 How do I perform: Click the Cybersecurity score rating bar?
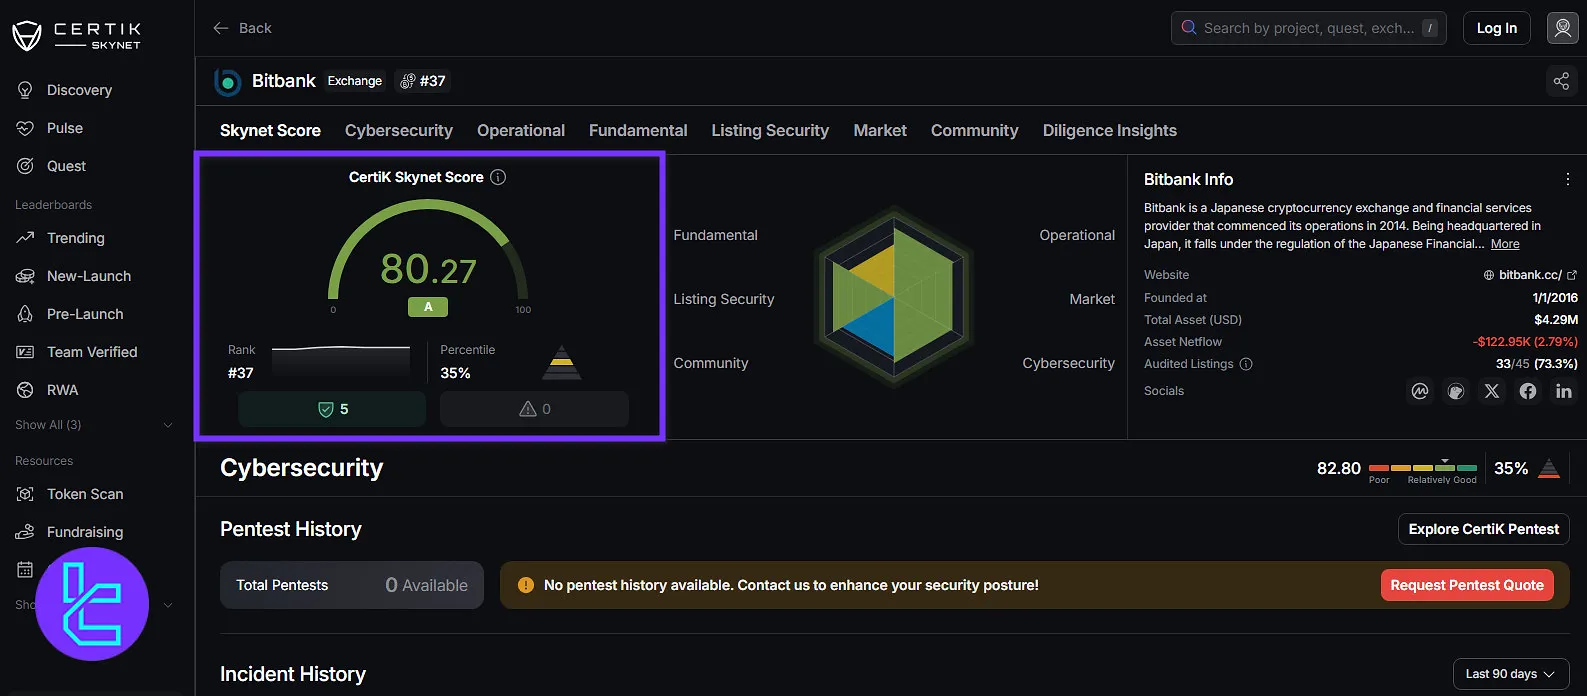1422,468
